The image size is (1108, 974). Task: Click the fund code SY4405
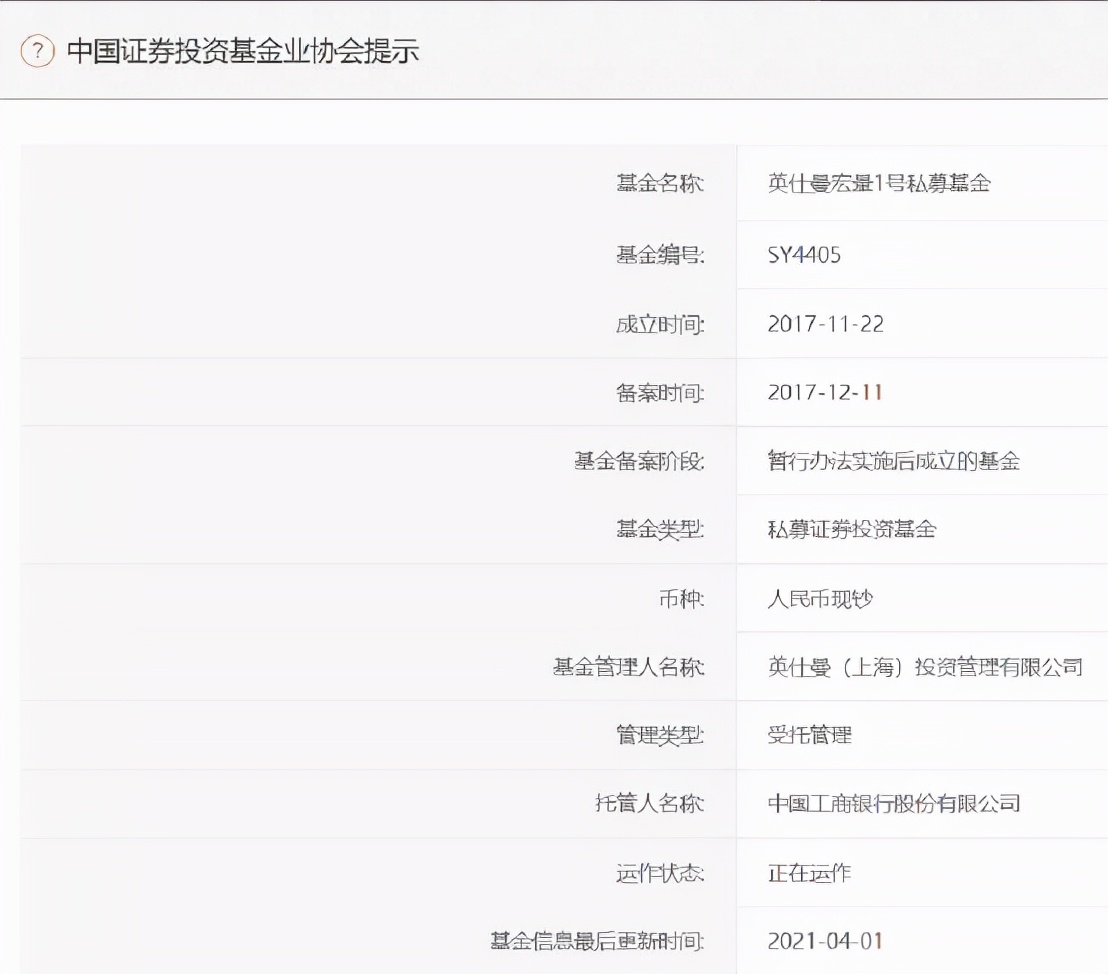[804, 255]
